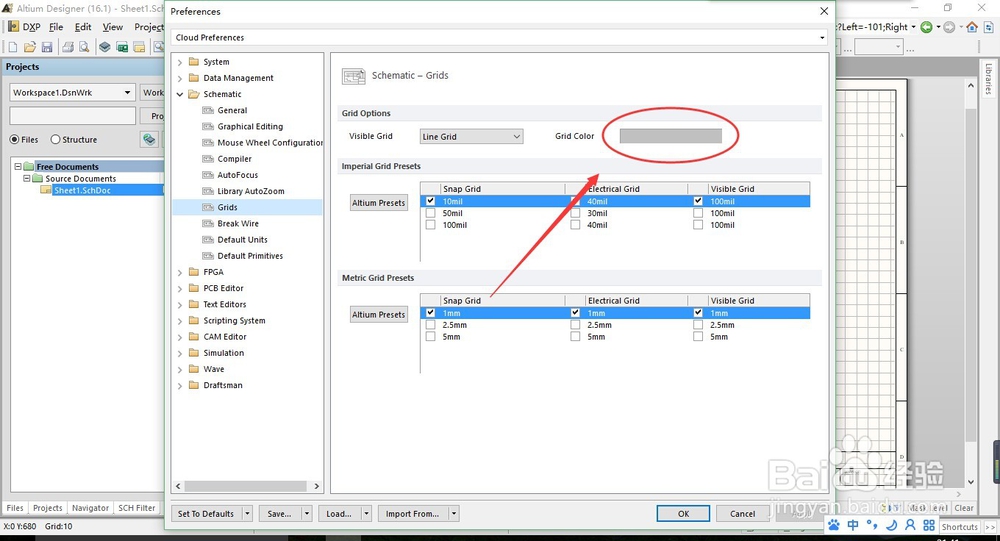Toggle the 10mil imperial snap grid checkbox
1000x541 pixels.
[430, 201]
